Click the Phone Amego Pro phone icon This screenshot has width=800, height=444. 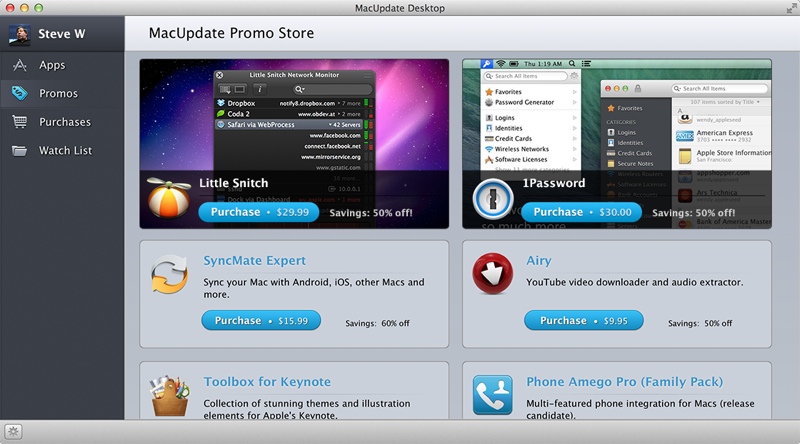[492, 395]
